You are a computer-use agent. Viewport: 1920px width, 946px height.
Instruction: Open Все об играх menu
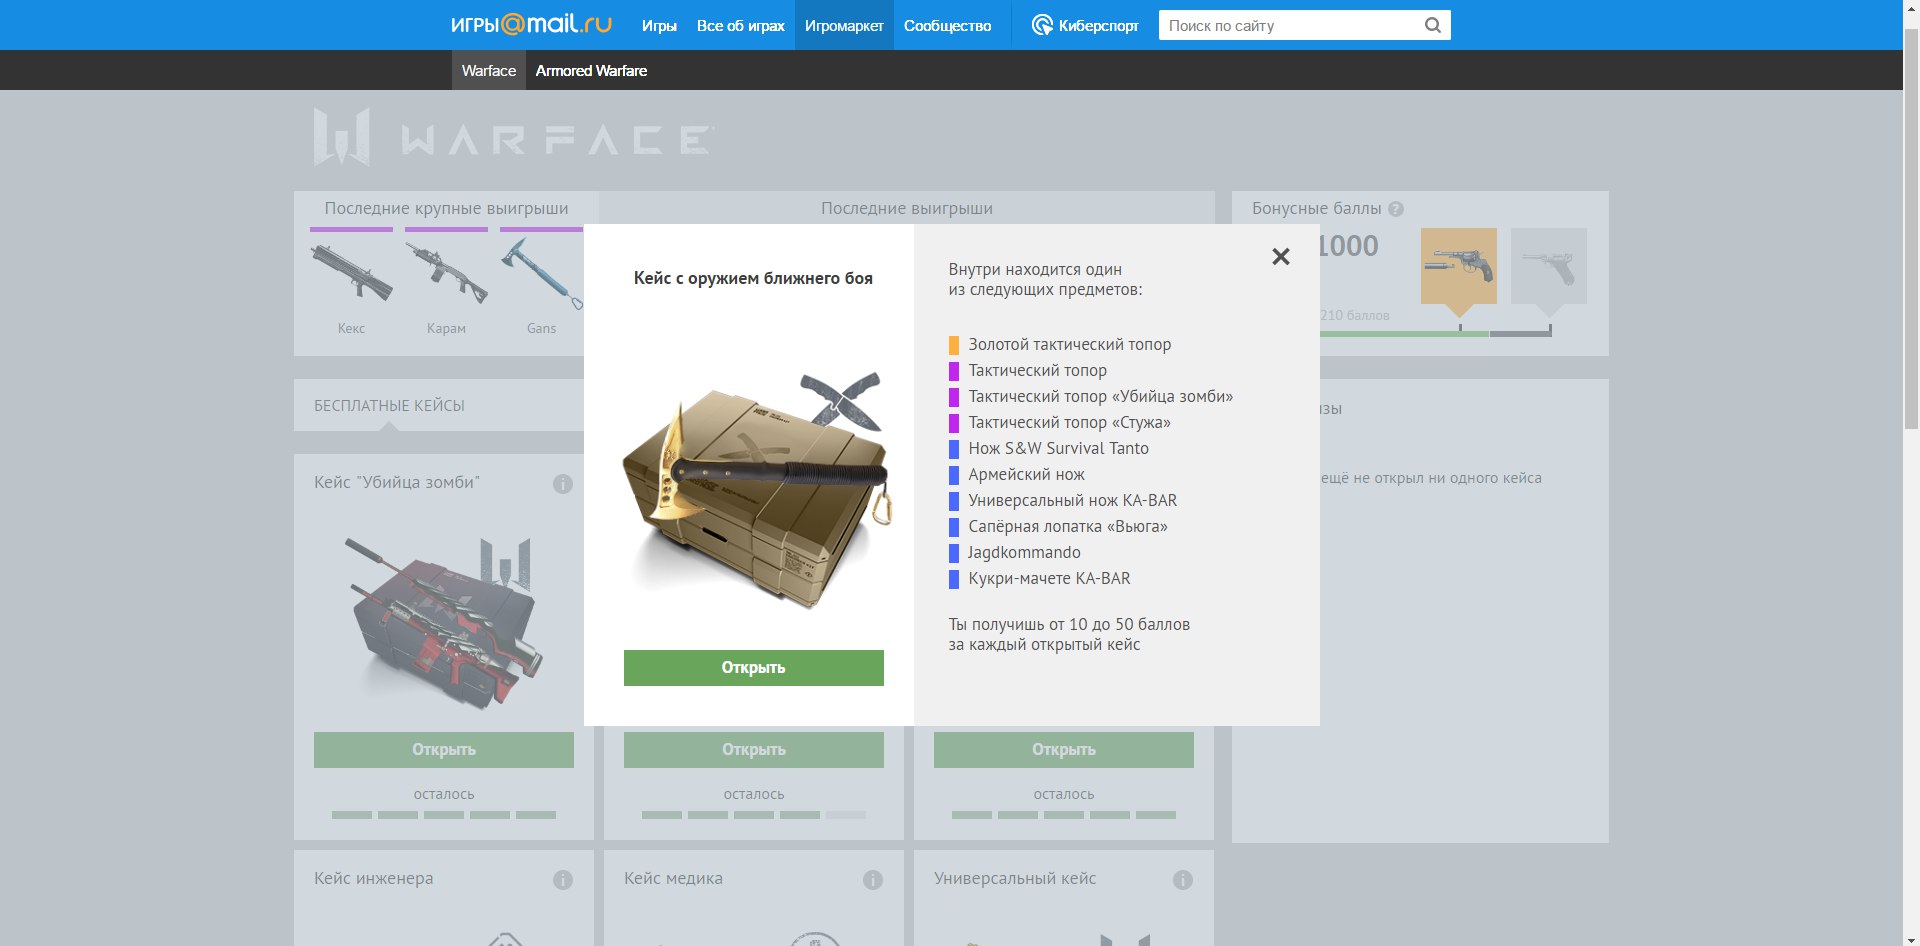pyautogui.click(x=740, y=25)
